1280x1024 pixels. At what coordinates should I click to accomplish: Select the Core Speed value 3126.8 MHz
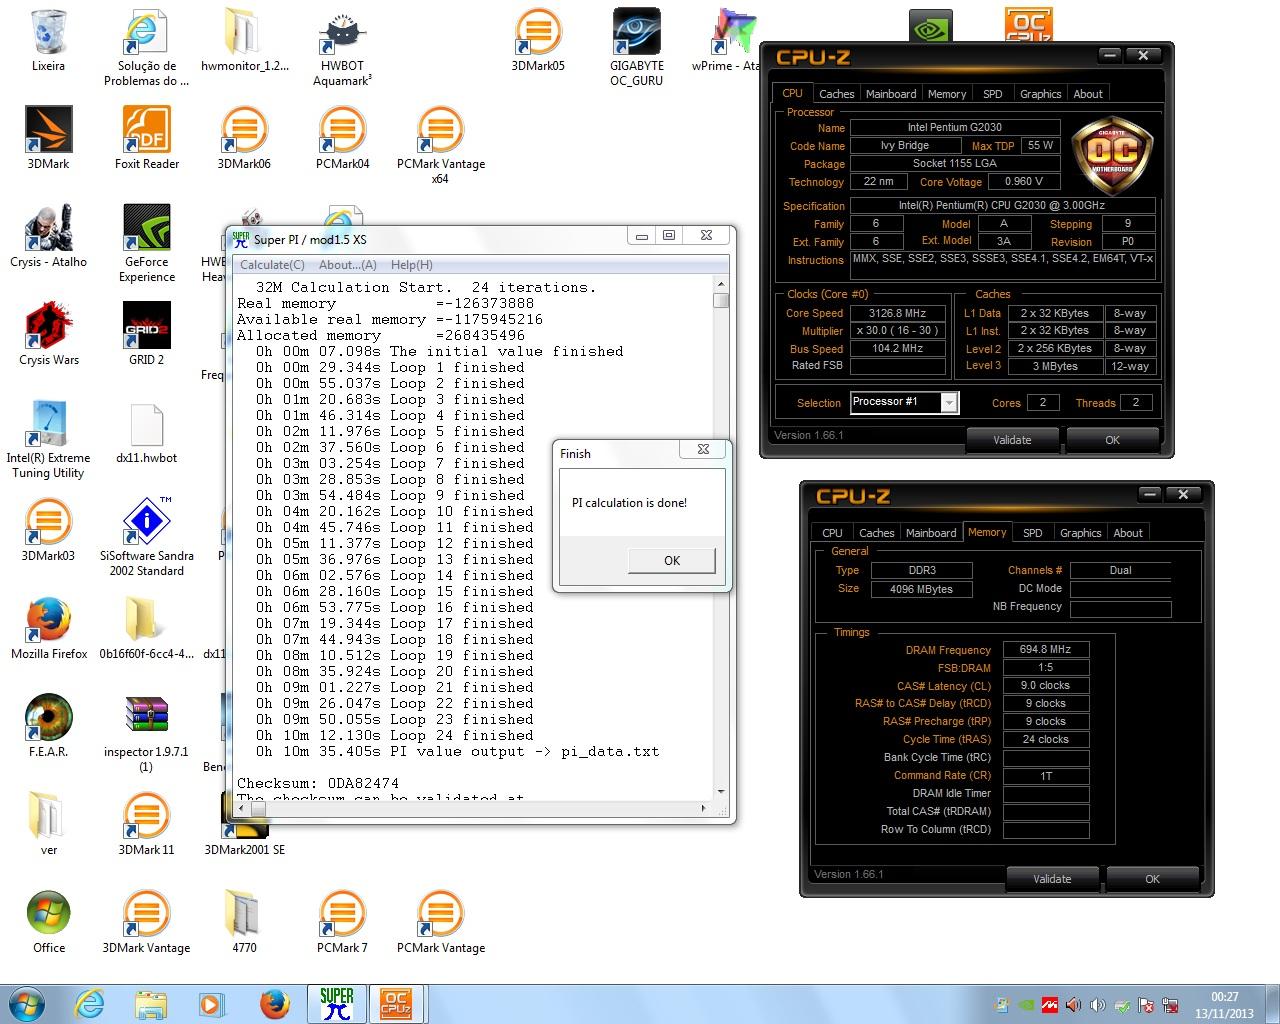click(x=897, y=313)
